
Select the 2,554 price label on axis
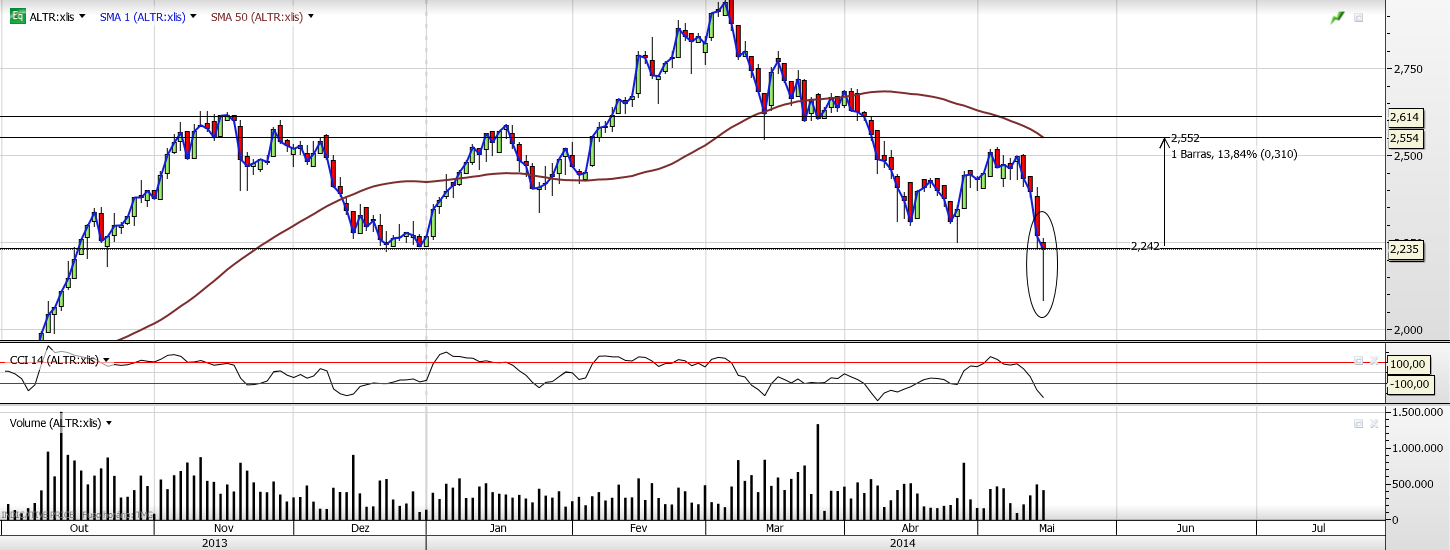click(x=1405, y=139)
